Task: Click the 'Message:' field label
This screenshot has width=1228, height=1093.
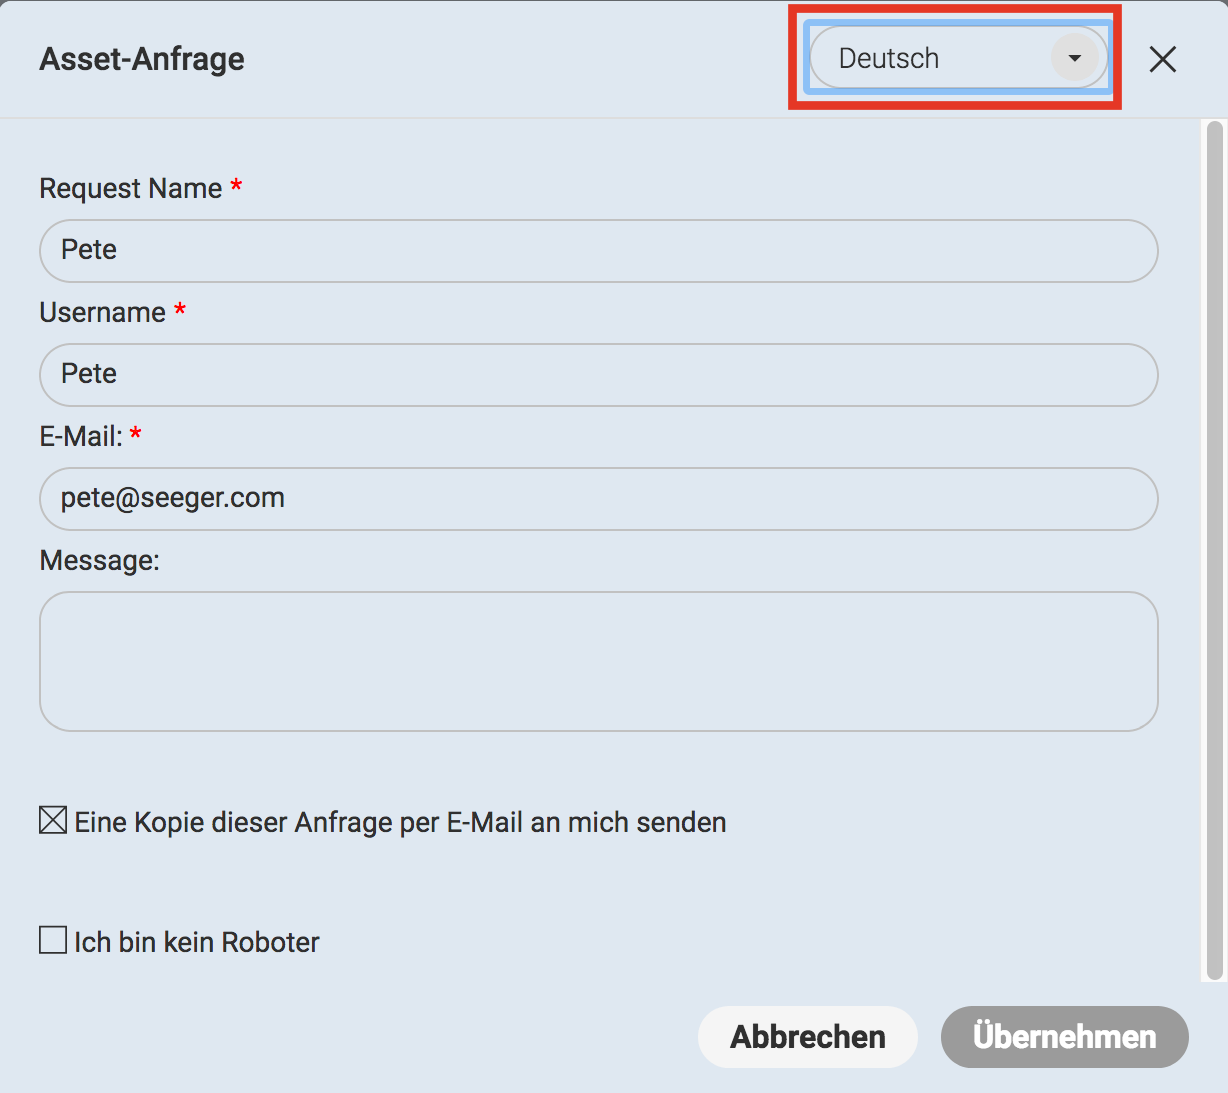Action: pos(99,560)
